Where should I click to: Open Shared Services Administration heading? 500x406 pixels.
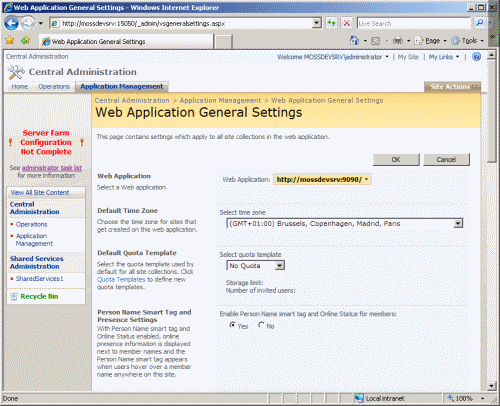[36, 262]
